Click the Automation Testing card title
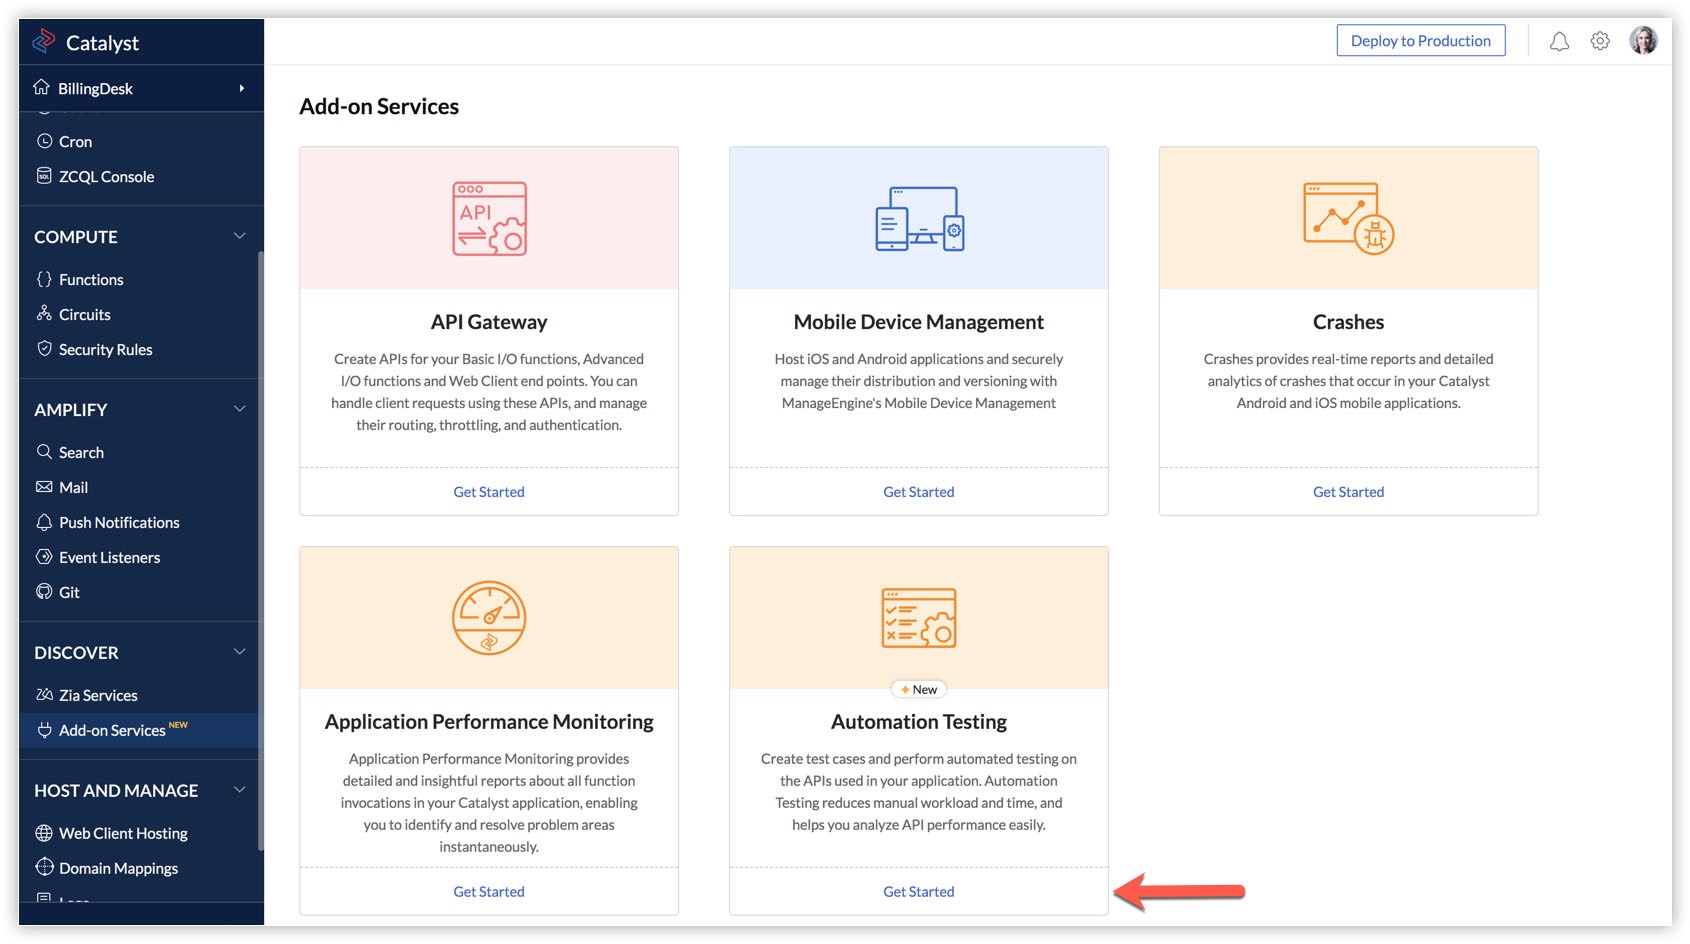 click(919, 722)
